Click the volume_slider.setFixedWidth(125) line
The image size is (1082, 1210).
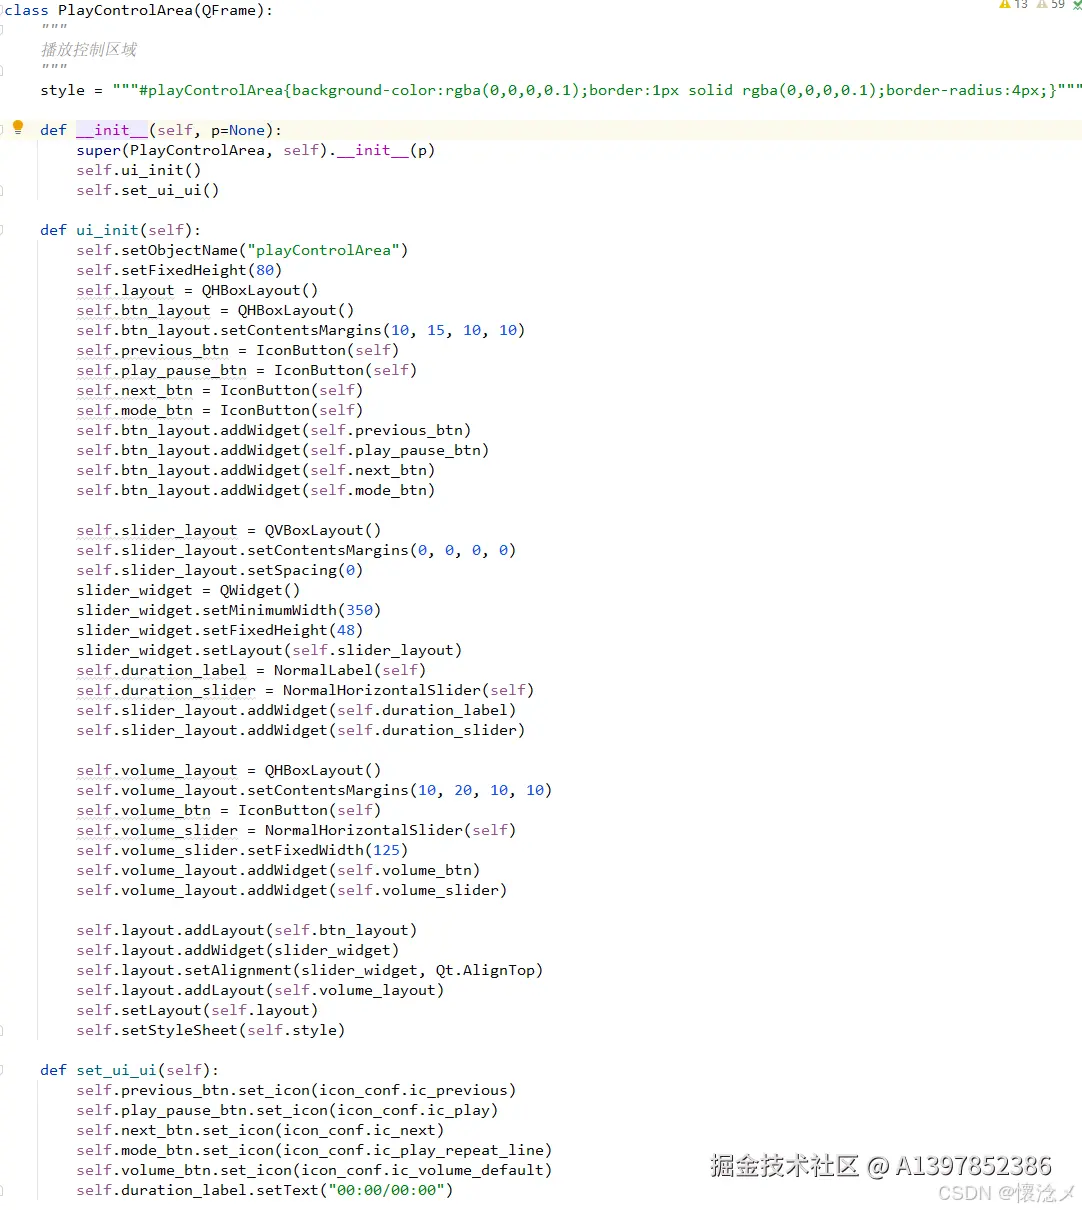pos(242,850)
